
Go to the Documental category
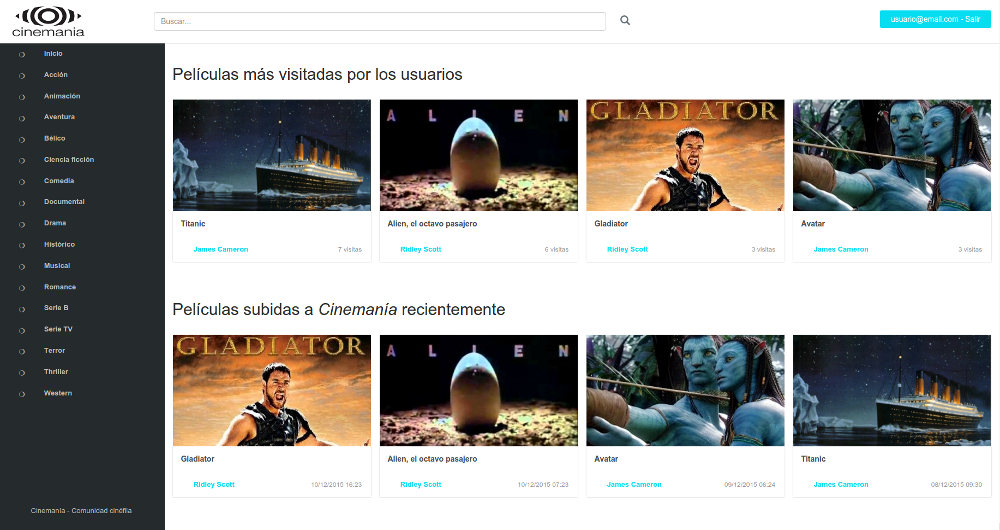(64, 202)
